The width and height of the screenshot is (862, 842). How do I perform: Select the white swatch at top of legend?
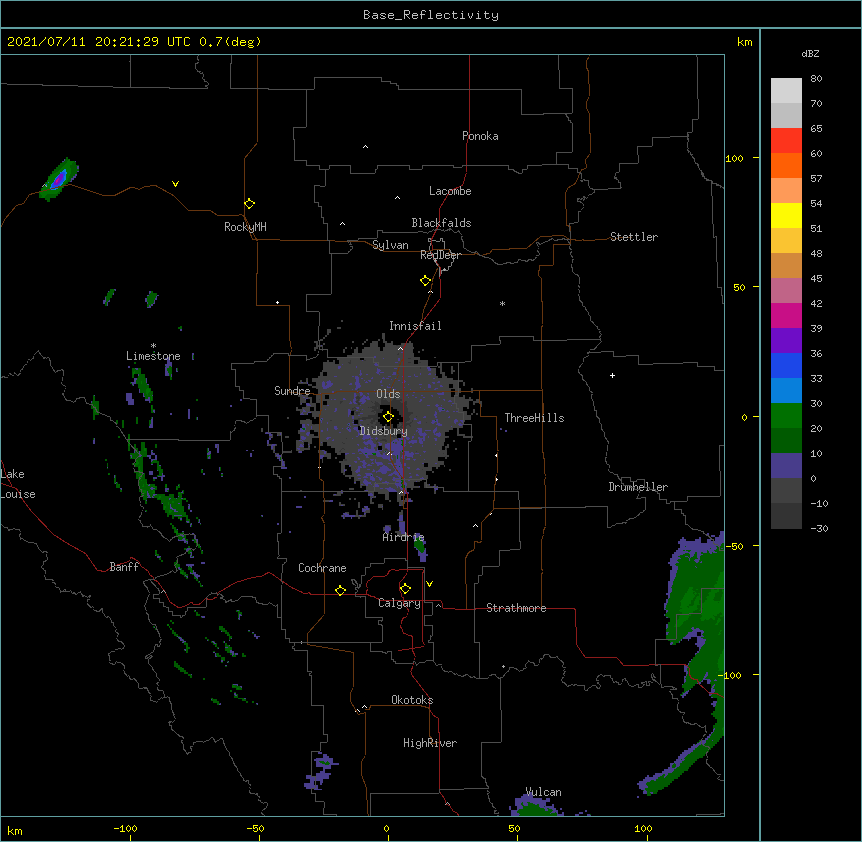click(786, 90)
